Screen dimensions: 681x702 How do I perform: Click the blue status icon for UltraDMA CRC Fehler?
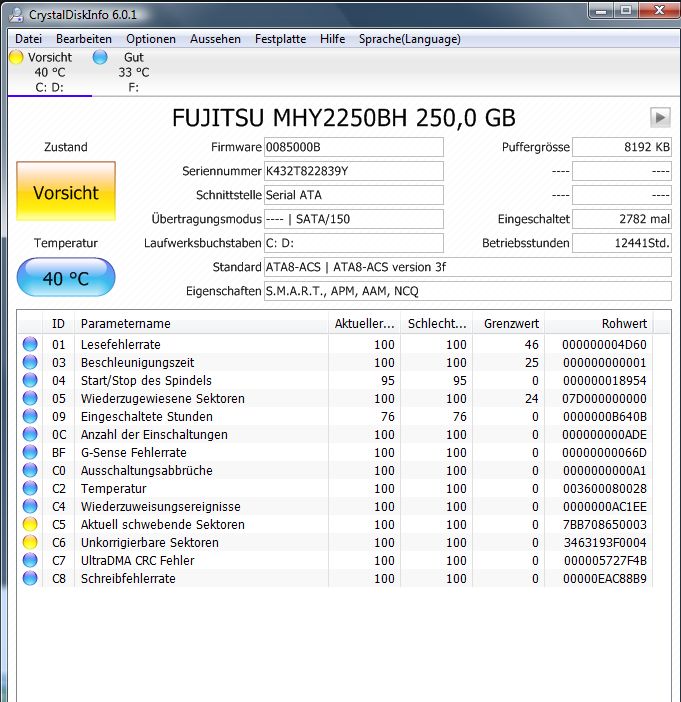tap(30, 560)
